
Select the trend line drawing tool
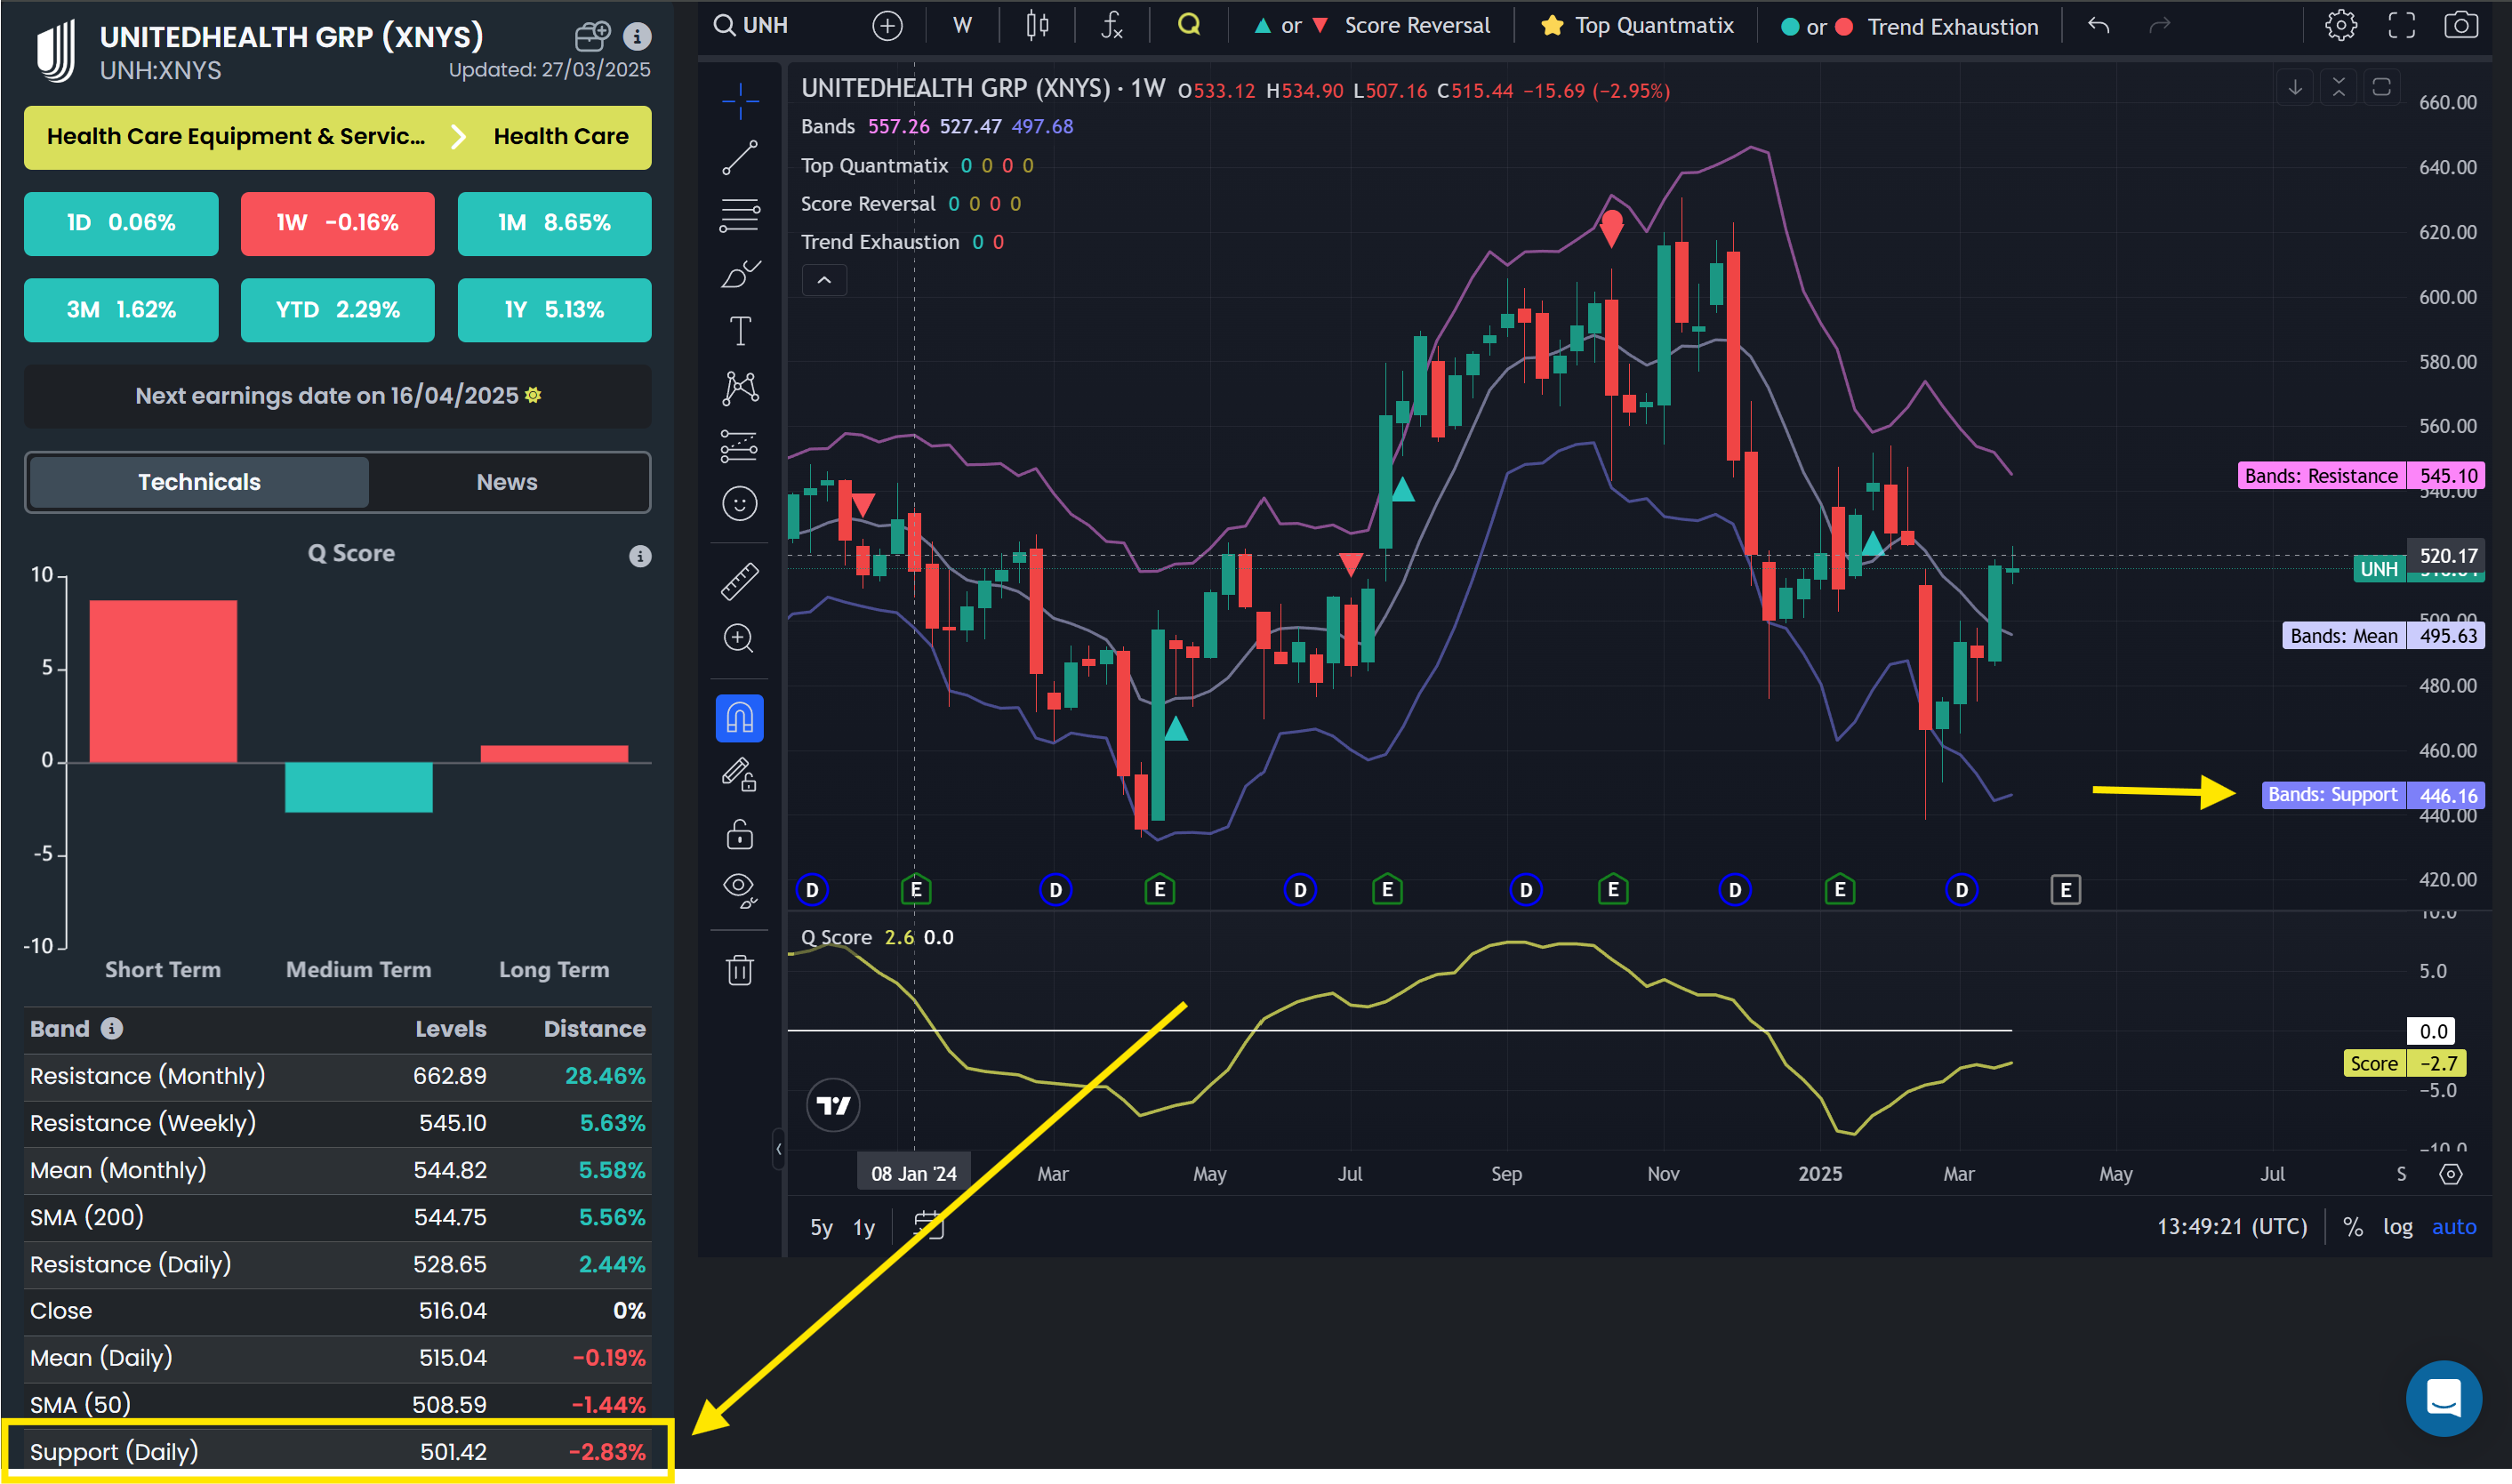coord(740,157)
